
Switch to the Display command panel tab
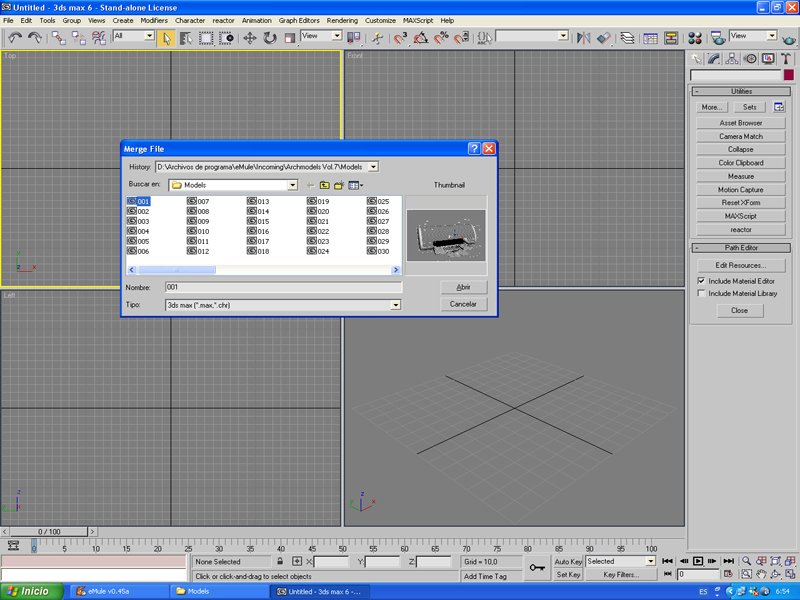tap(768, 59)
